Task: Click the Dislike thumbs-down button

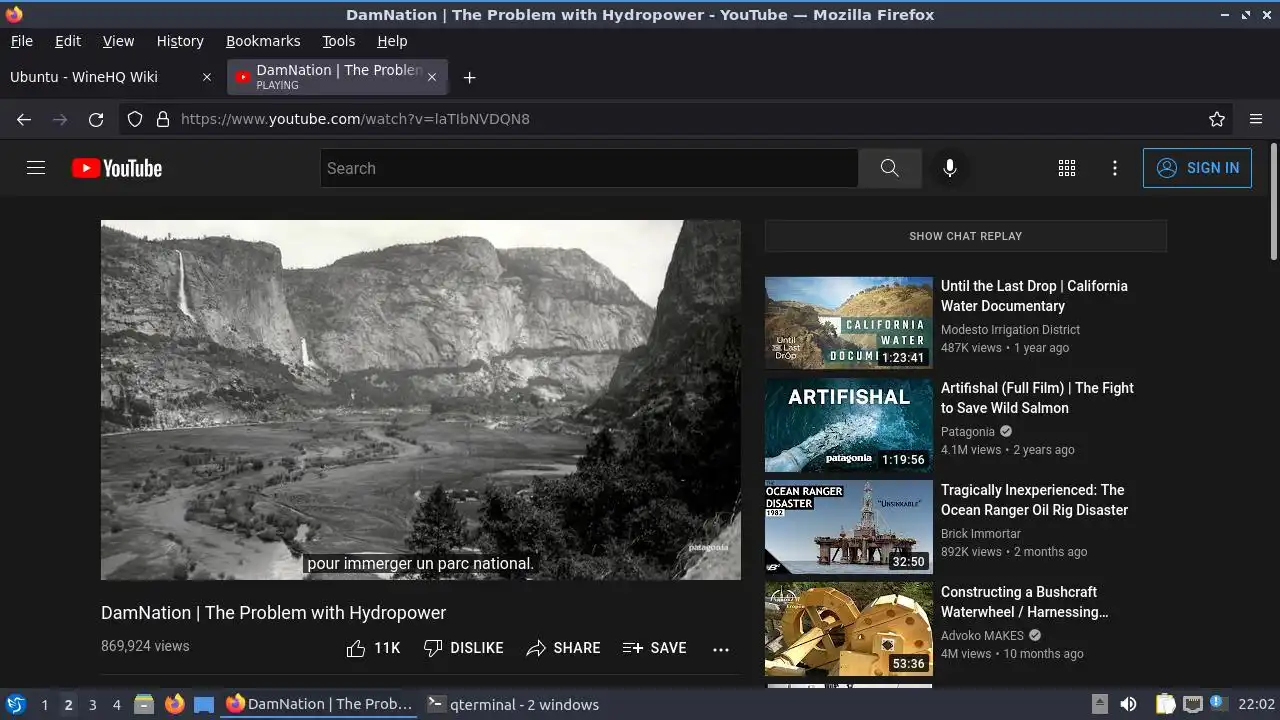Action: click(463, 648)
